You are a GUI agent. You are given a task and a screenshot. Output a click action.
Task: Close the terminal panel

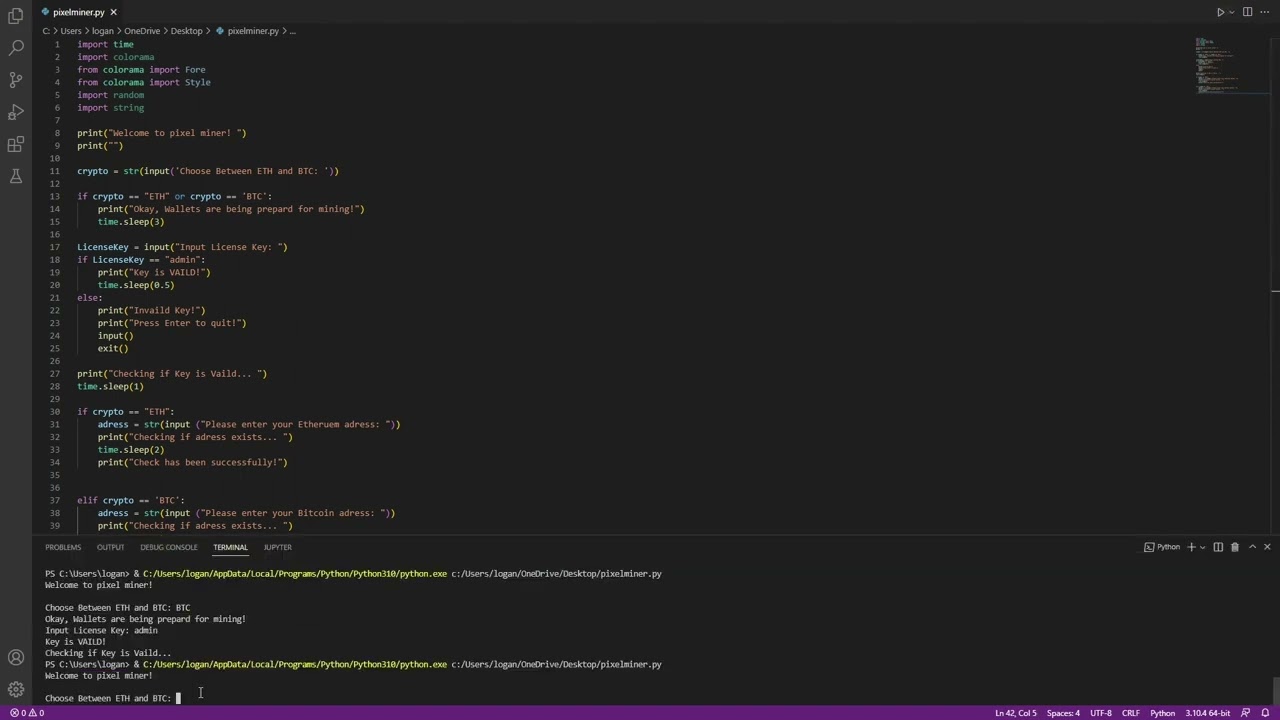(1267, 547)
